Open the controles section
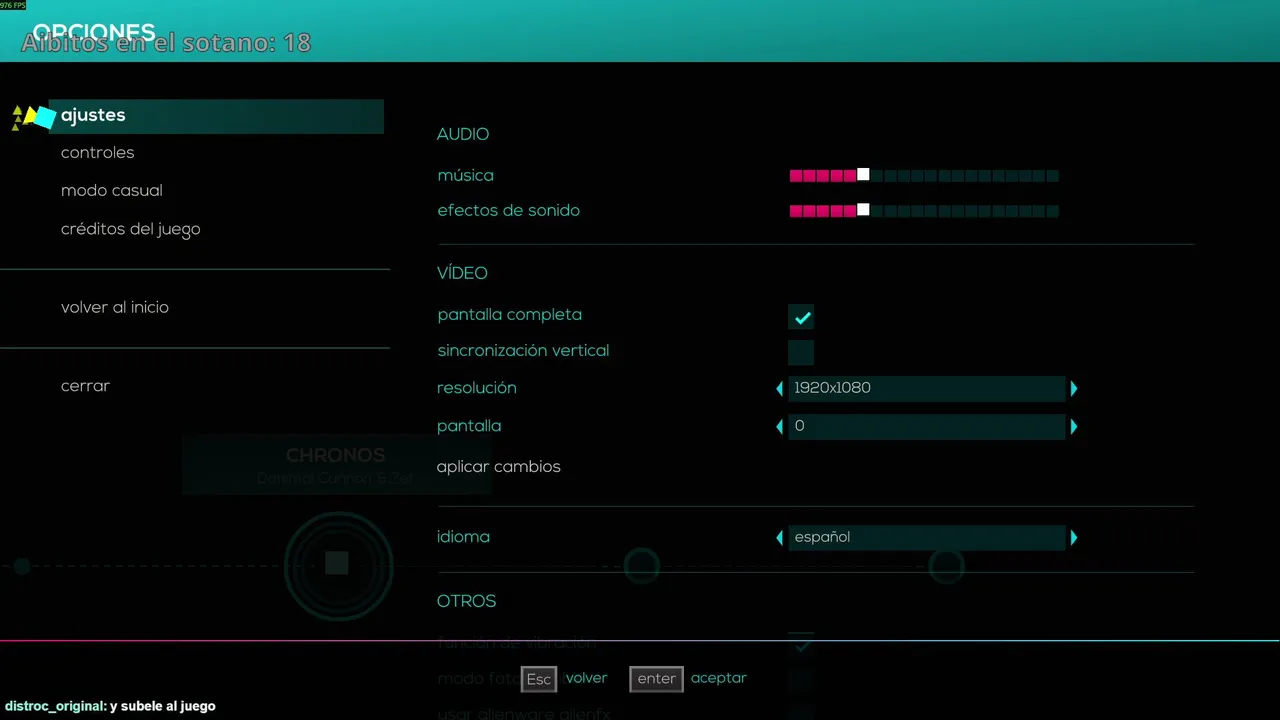1280x720 pixels. coord(97,153)
